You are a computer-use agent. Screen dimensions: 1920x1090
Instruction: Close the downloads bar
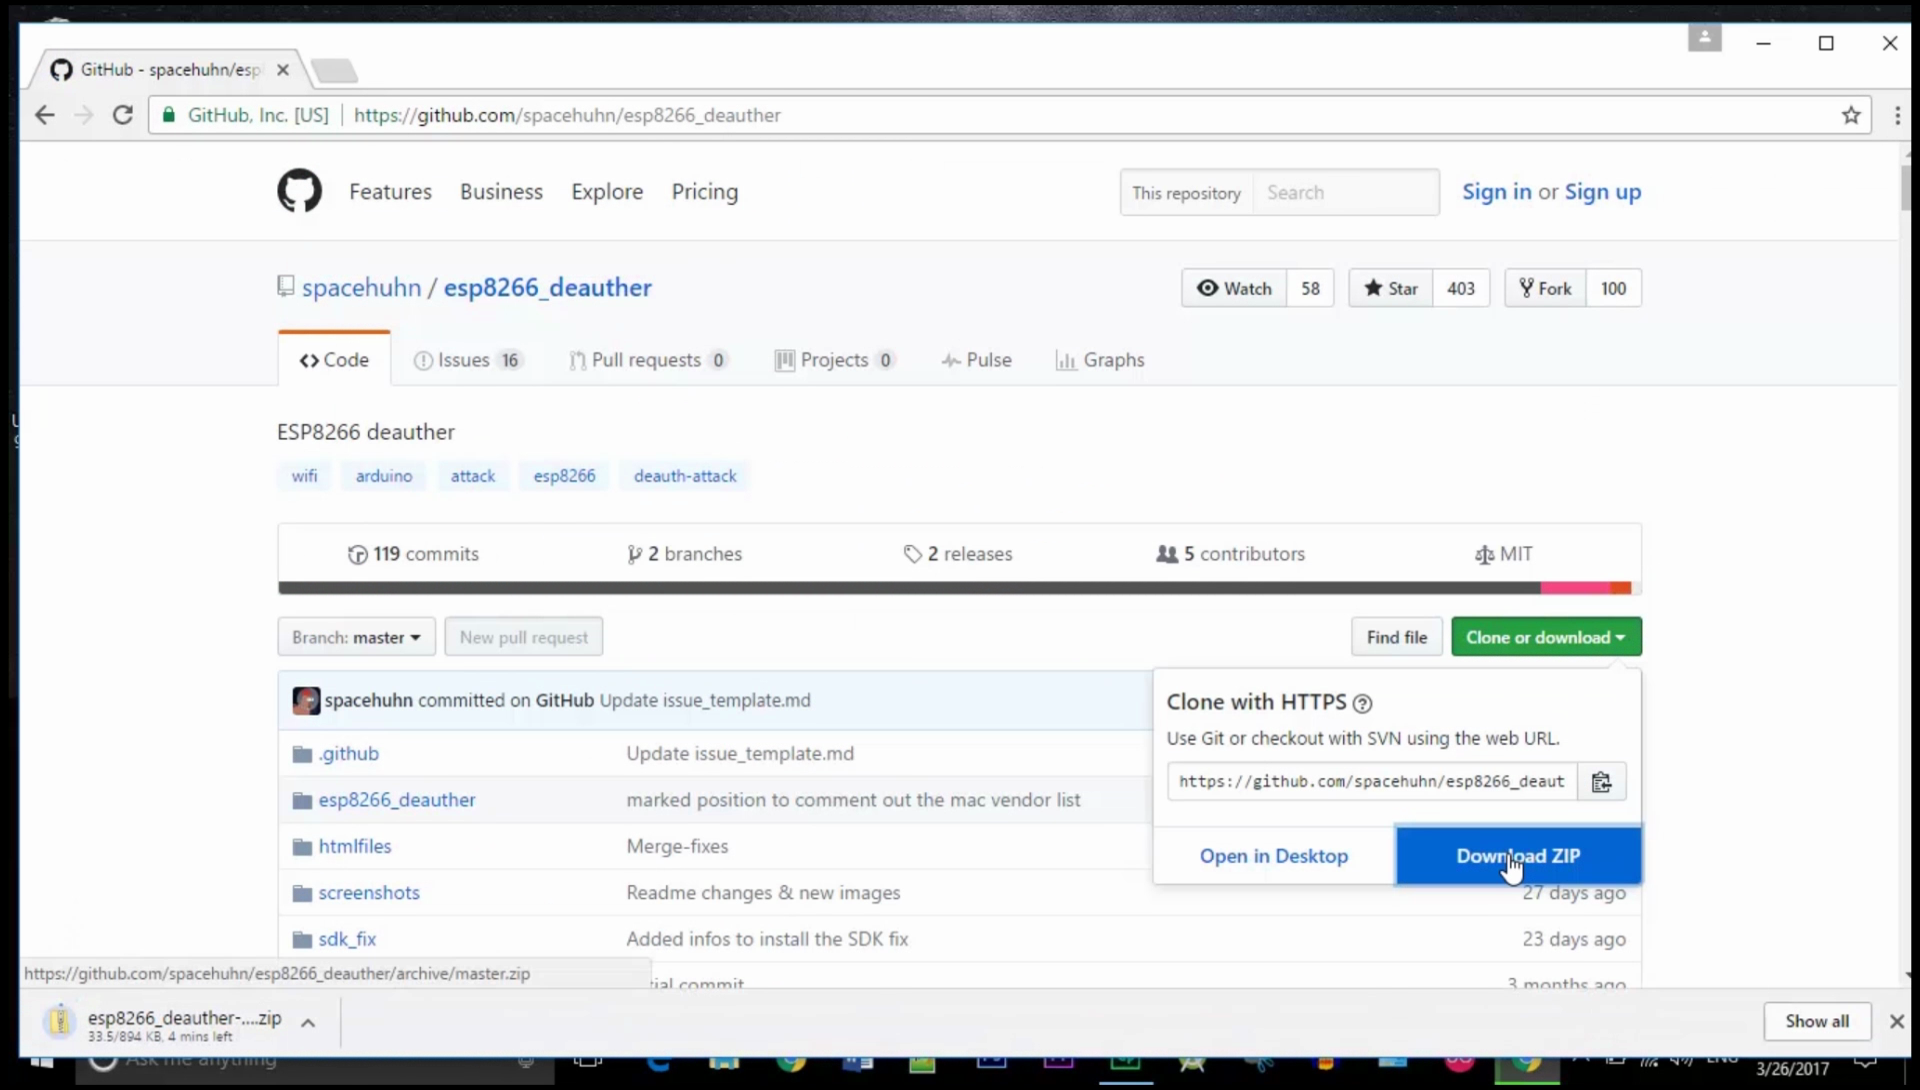point(1896,1021)
